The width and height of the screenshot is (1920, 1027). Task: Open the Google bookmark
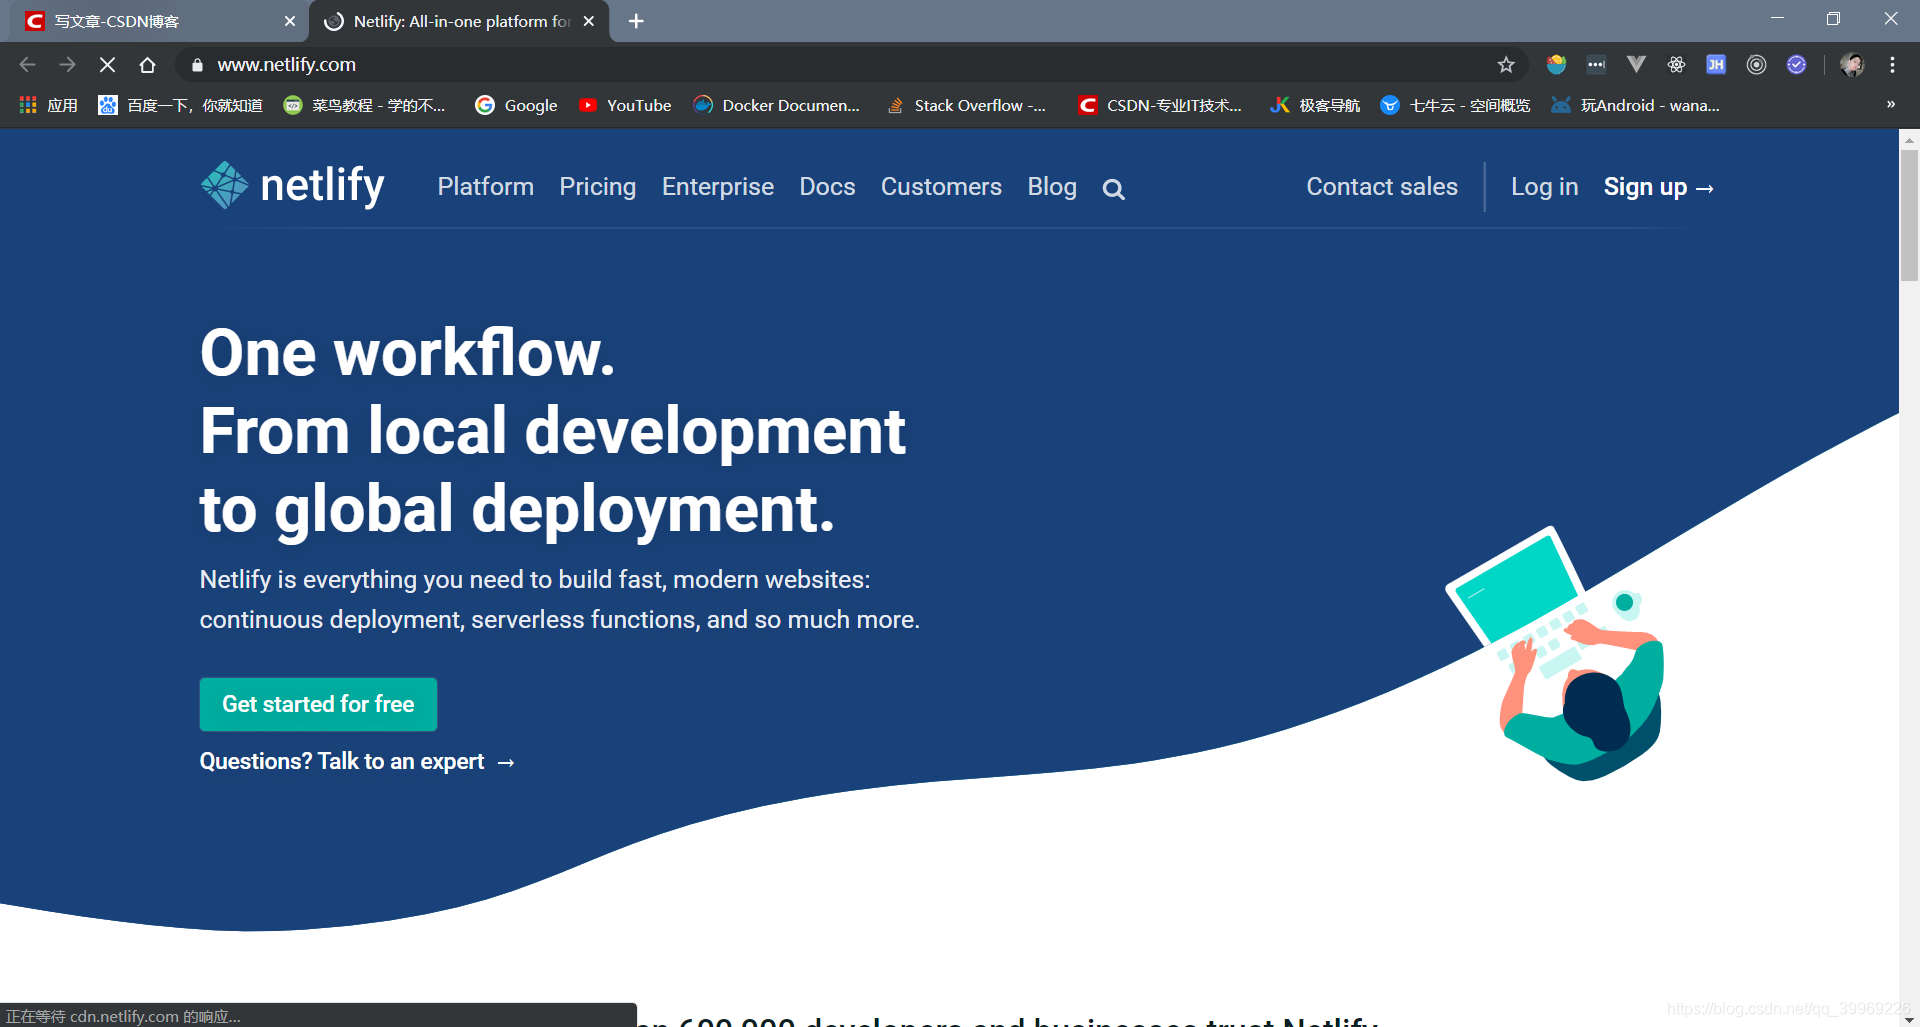pos(516,105)
